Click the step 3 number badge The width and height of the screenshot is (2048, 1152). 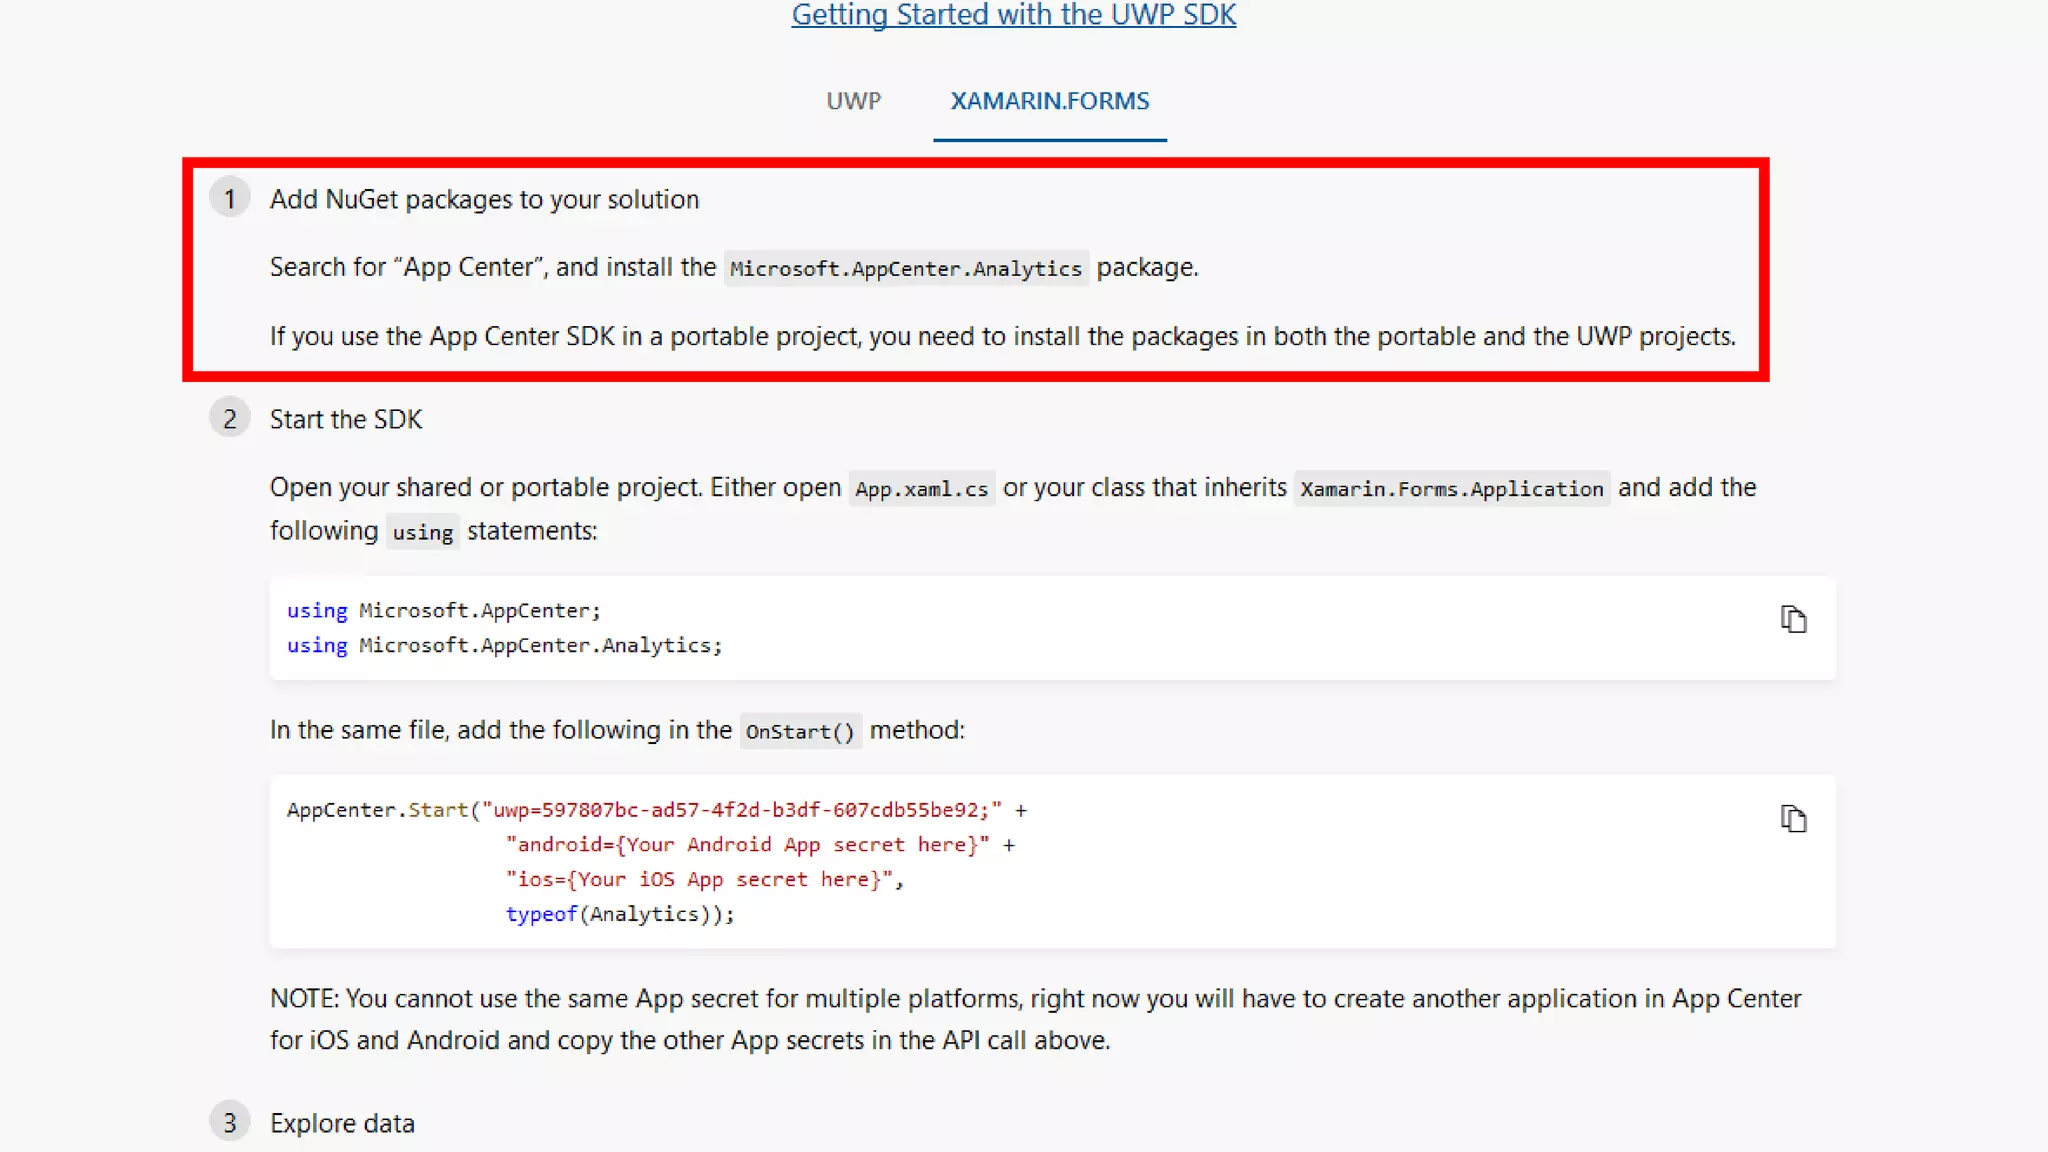click(230, 1123)
